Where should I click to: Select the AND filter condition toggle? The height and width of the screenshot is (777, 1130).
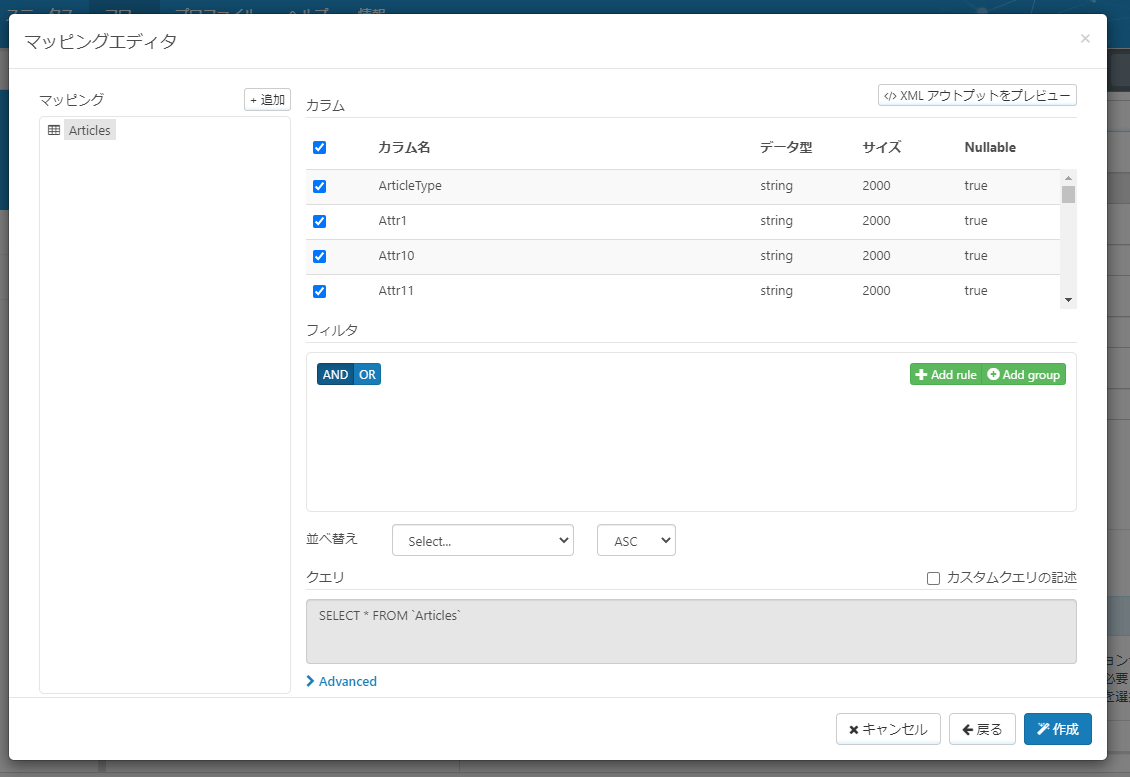coord(335,374)
